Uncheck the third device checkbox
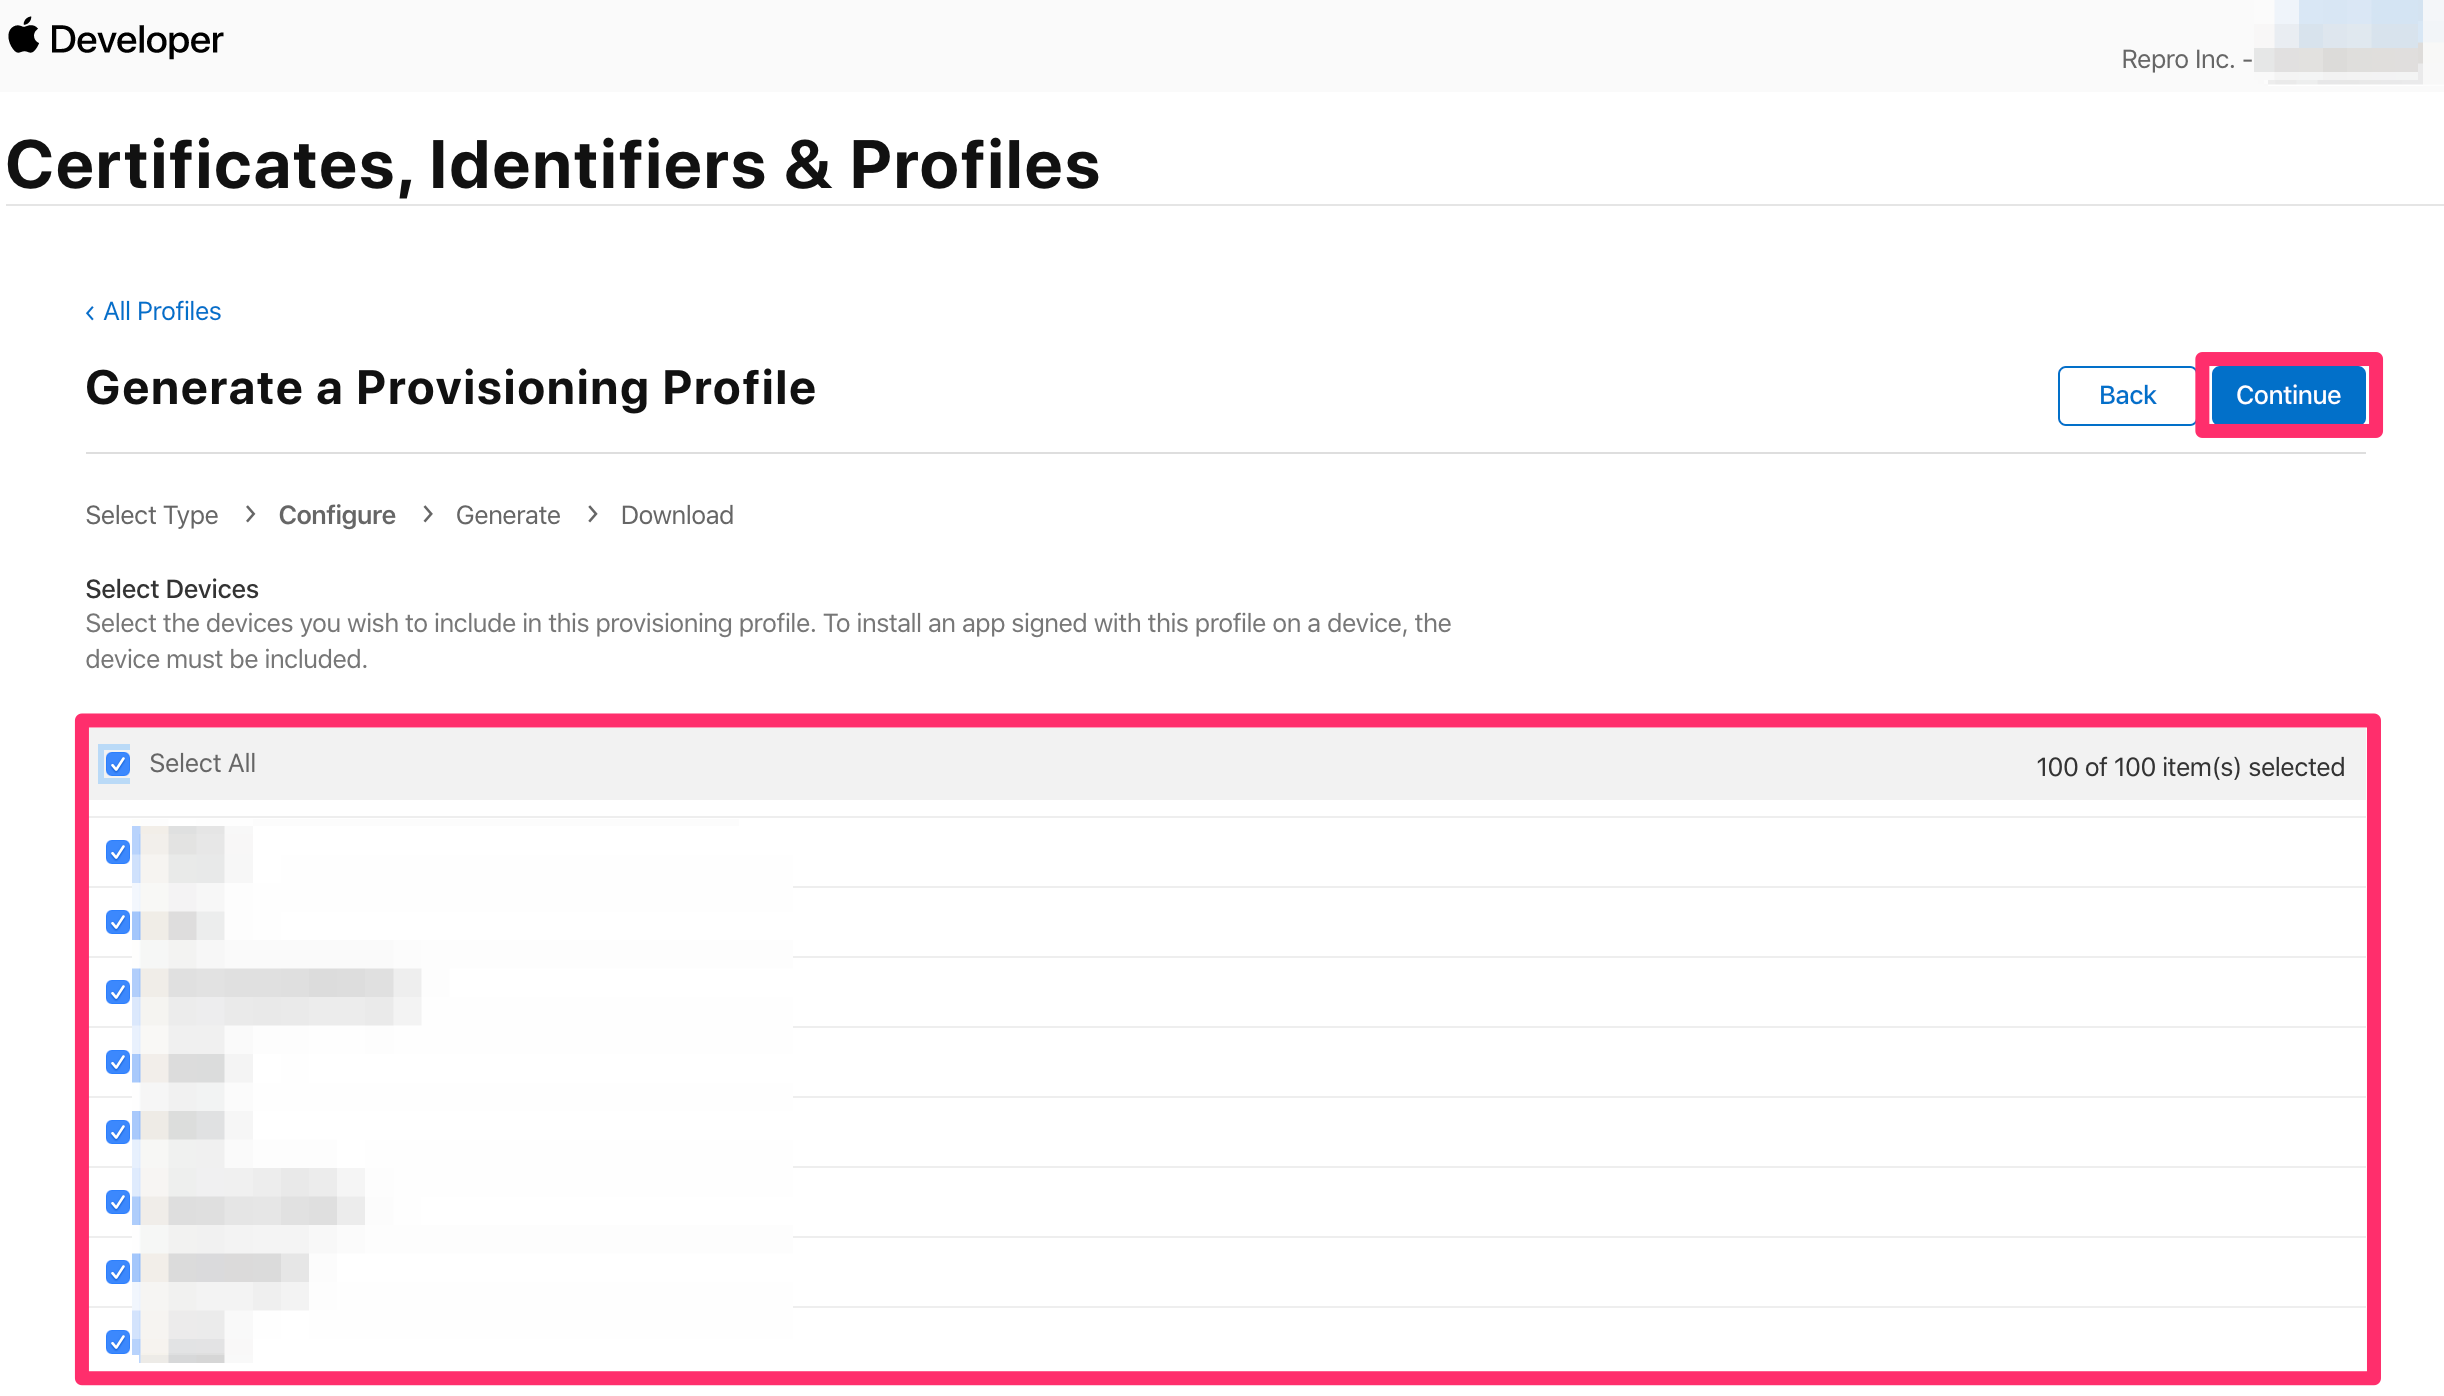 (x=118, y=992)
